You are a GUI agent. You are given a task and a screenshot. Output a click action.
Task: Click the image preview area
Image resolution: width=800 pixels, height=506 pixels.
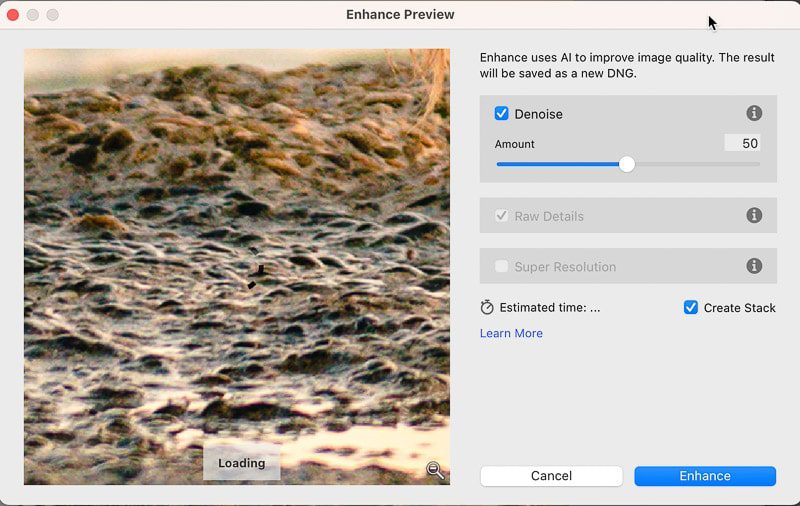point(237,266)
